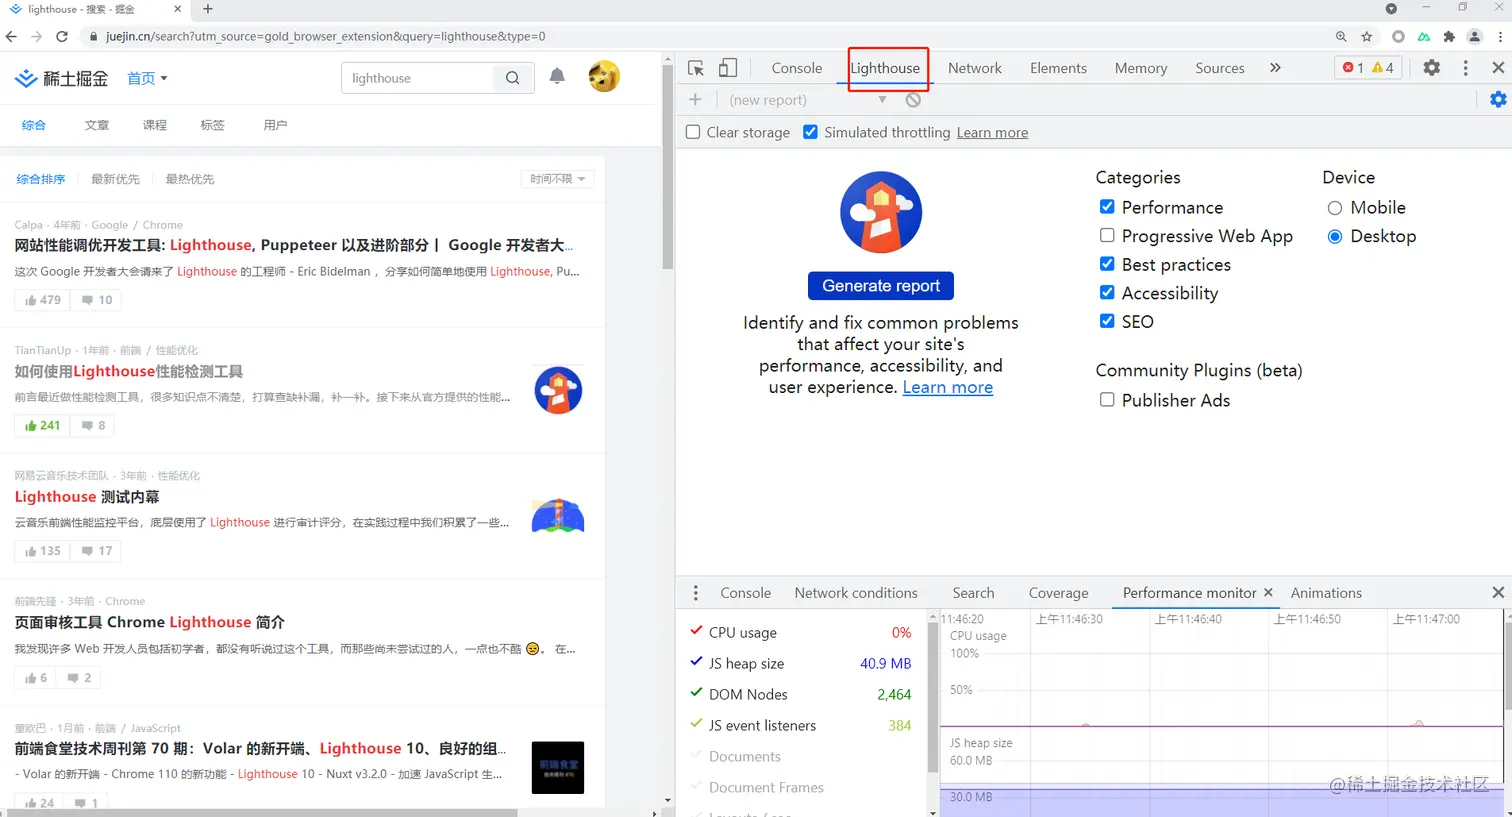The height and width of the screenshot is (817, 1512).
Task: Click the lighthouse search input field
Action: coord(418,78)
